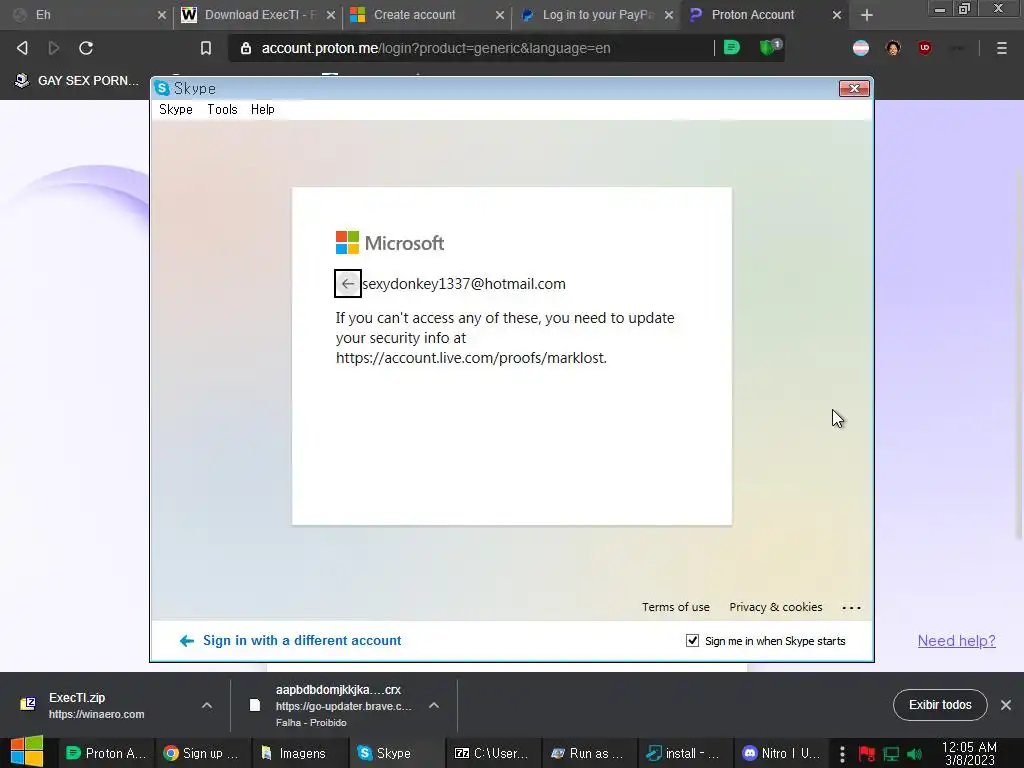
Task: Switch to Discord Nitro taskbar window
Action: [782, 753]
